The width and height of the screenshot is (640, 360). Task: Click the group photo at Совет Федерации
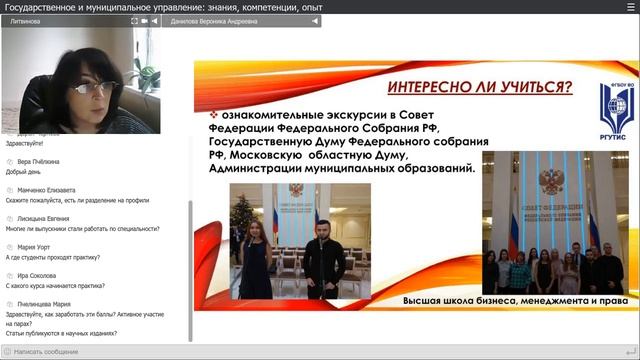click(556, 223)
